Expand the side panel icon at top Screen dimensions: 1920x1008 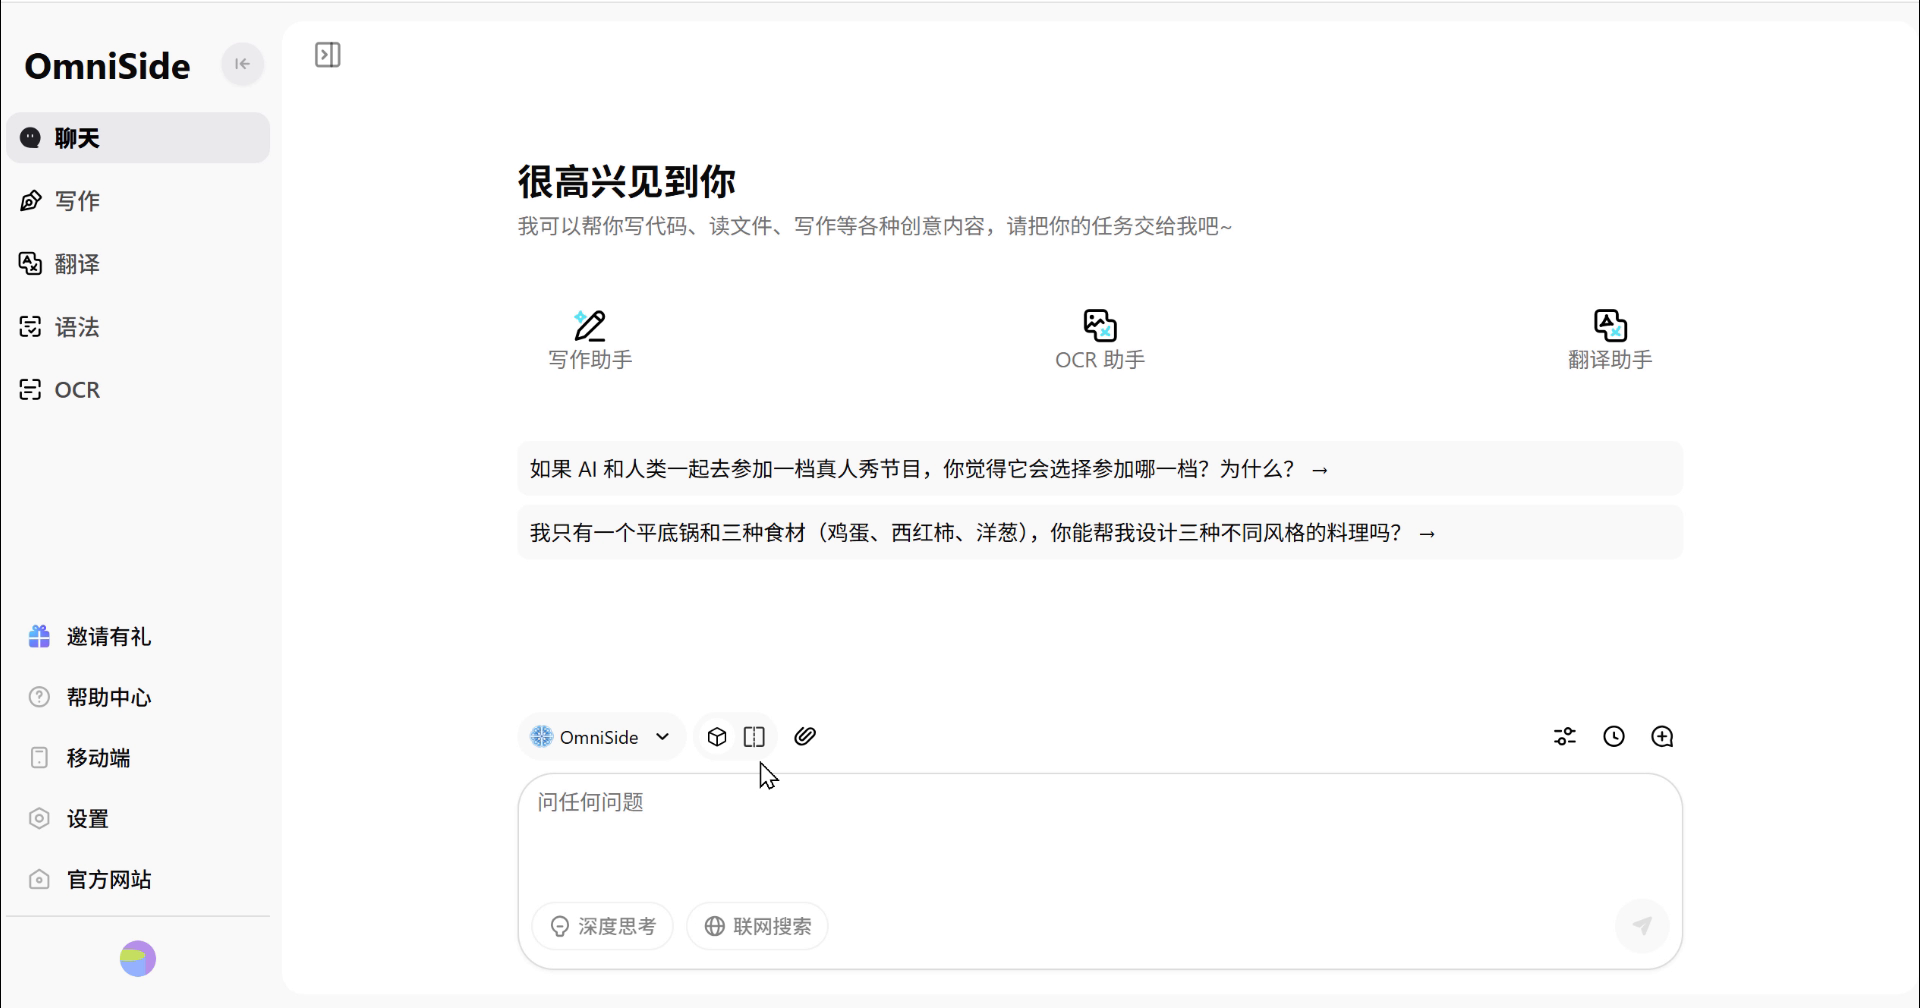[328, 55]
